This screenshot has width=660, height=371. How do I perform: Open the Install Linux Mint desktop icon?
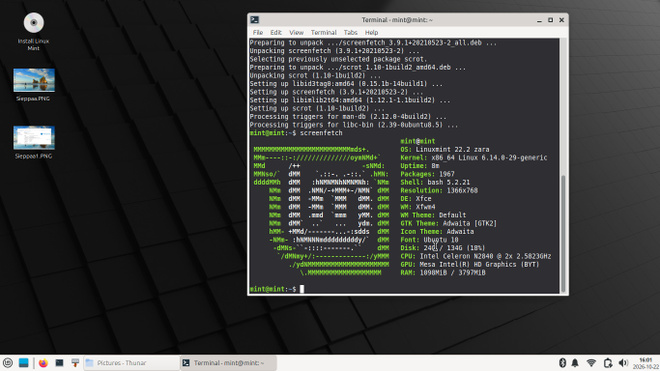33,32
